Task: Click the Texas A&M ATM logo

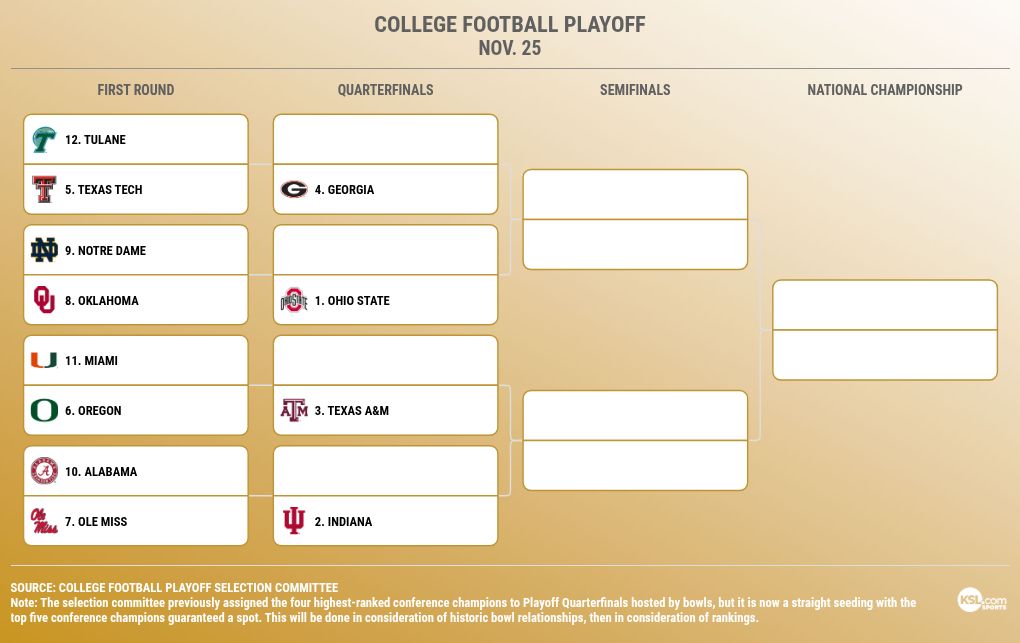Action: 293,411
